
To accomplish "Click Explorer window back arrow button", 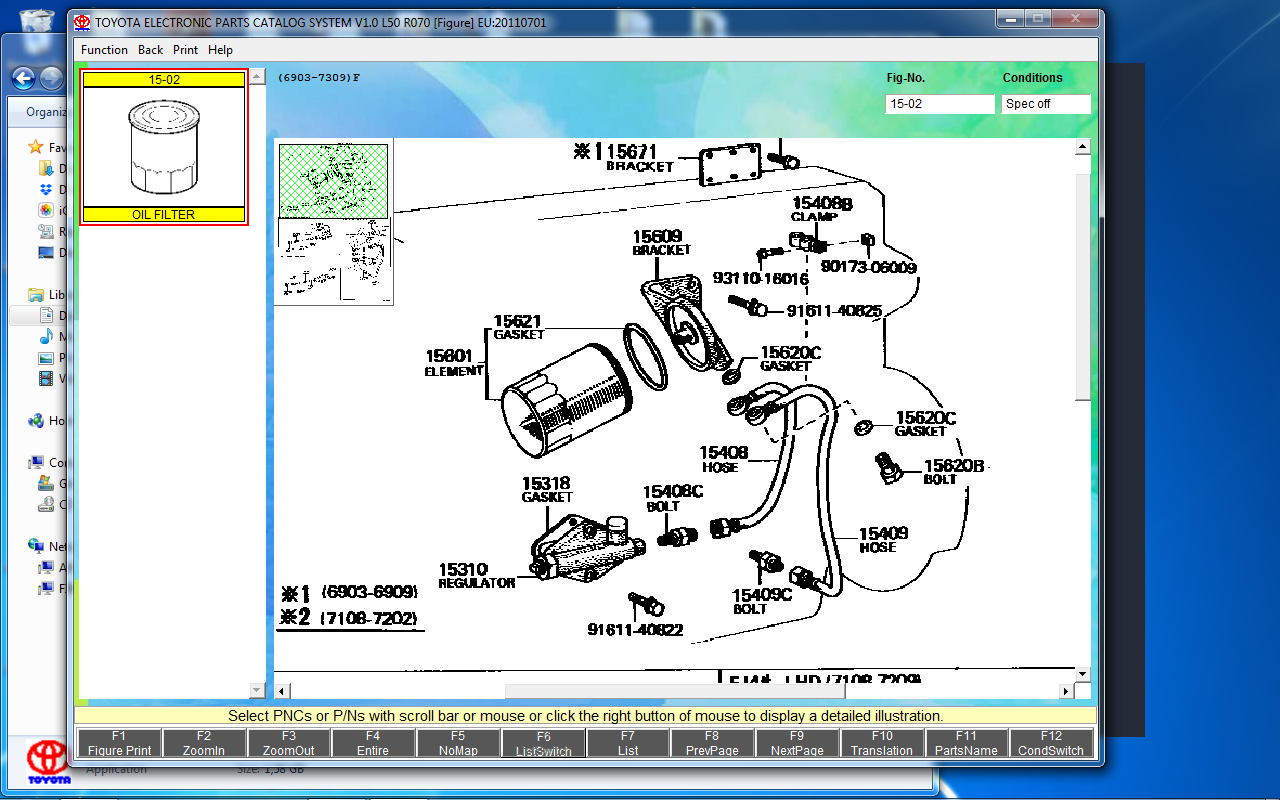I will (23, 78).
